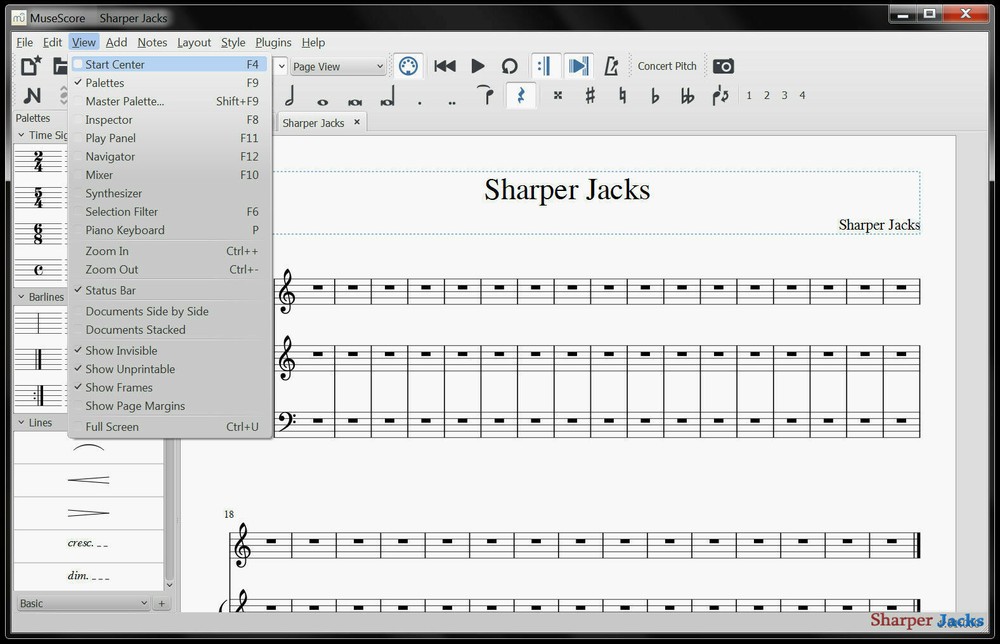The width and height of the screenshot is (1000, 644).
Task: Select the sharp accidental icon
Action: click(x=588, y=95)
